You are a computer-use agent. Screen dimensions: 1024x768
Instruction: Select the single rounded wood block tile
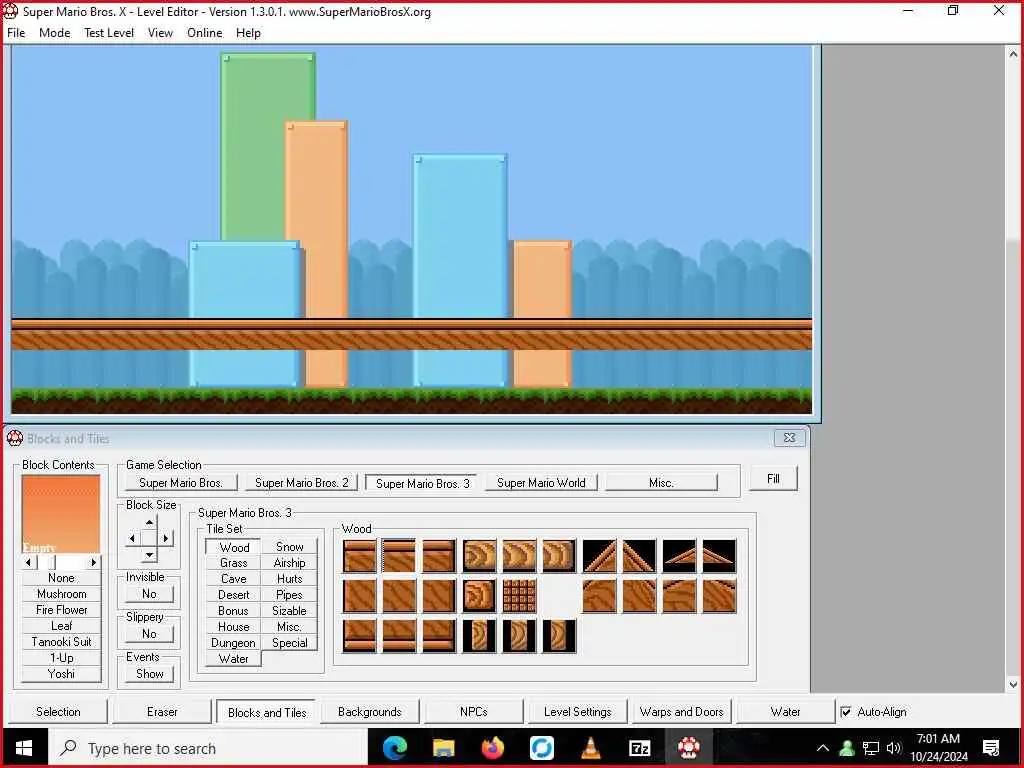479,596
